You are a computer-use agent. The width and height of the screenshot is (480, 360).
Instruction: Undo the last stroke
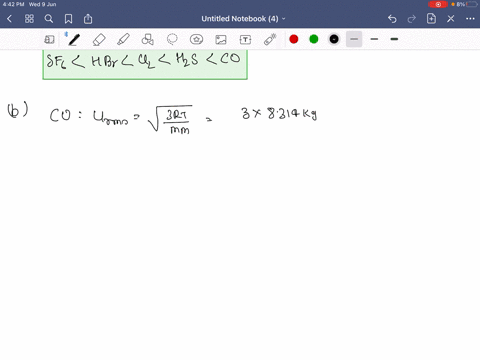(392, 19)
